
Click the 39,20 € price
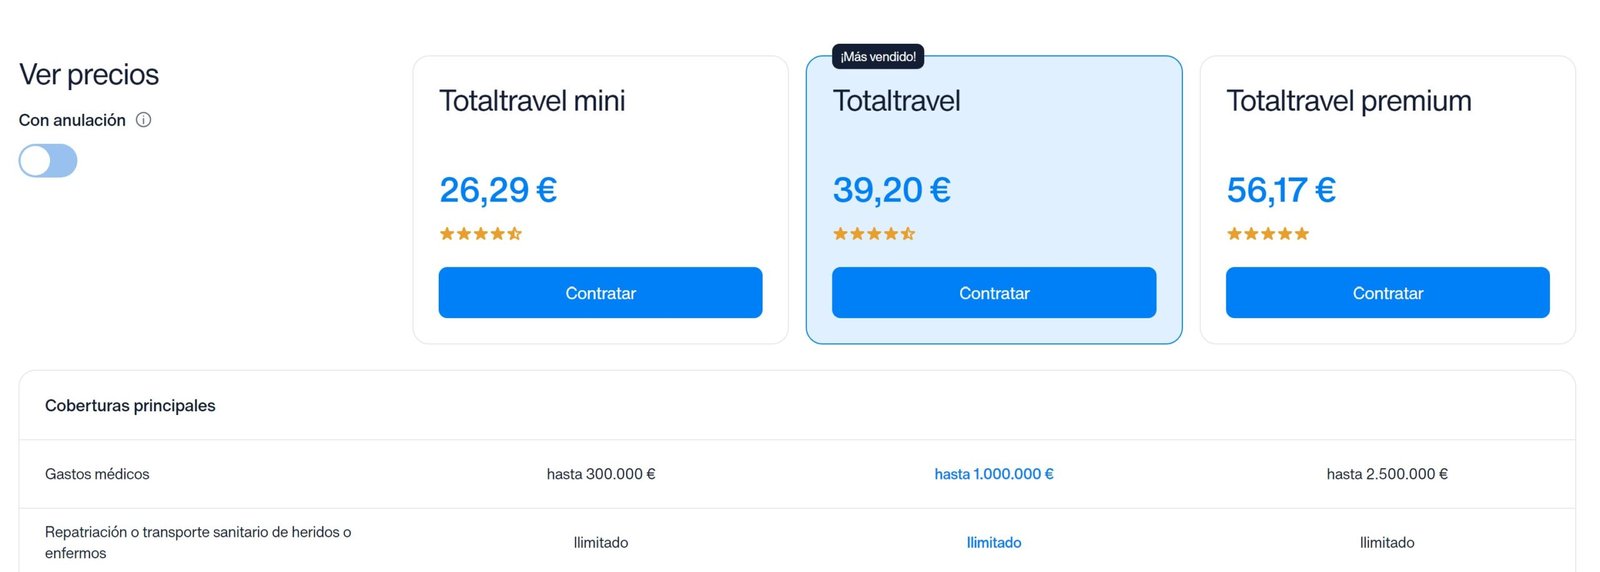click(x=892, y=190)
